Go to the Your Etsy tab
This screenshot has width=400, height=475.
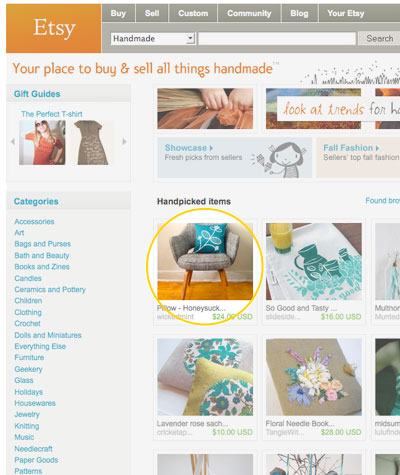pyautogui.click(x=346, y=13)
